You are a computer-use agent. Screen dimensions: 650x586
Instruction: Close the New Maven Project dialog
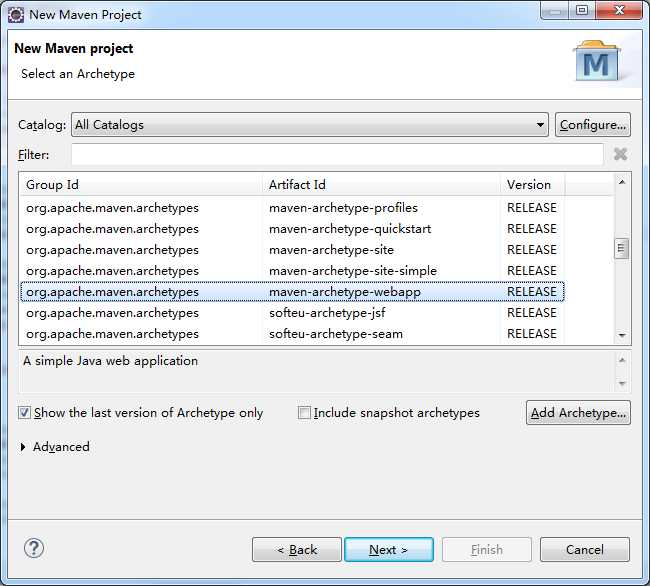[x=619, y=10]
